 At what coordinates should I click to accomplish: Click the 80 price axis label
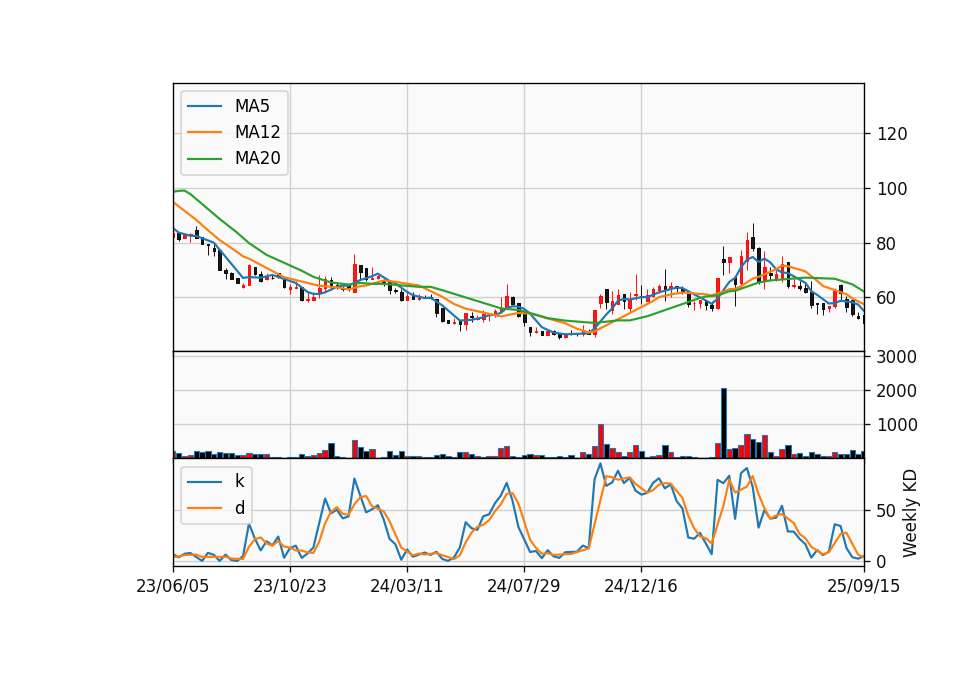pyautogui.click(x=887, y=244)
